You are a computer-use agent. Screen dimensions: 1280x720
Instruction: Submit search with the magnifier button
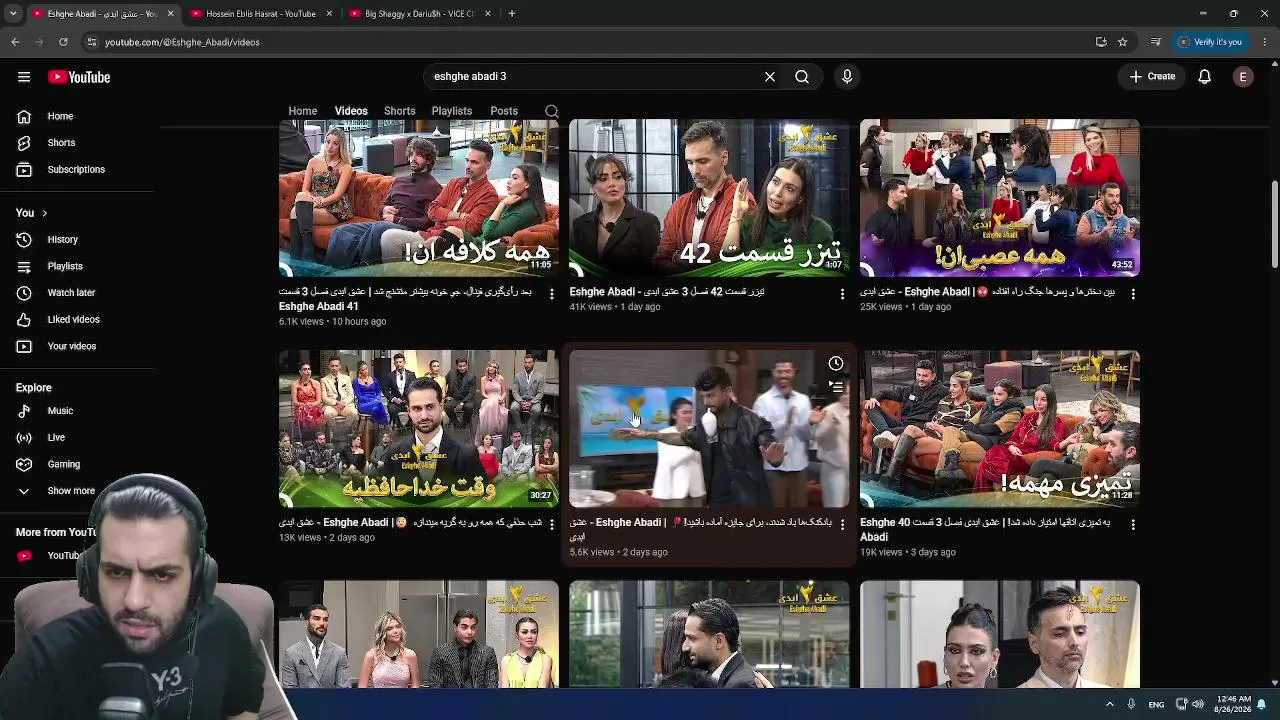[x=802, y=77]
